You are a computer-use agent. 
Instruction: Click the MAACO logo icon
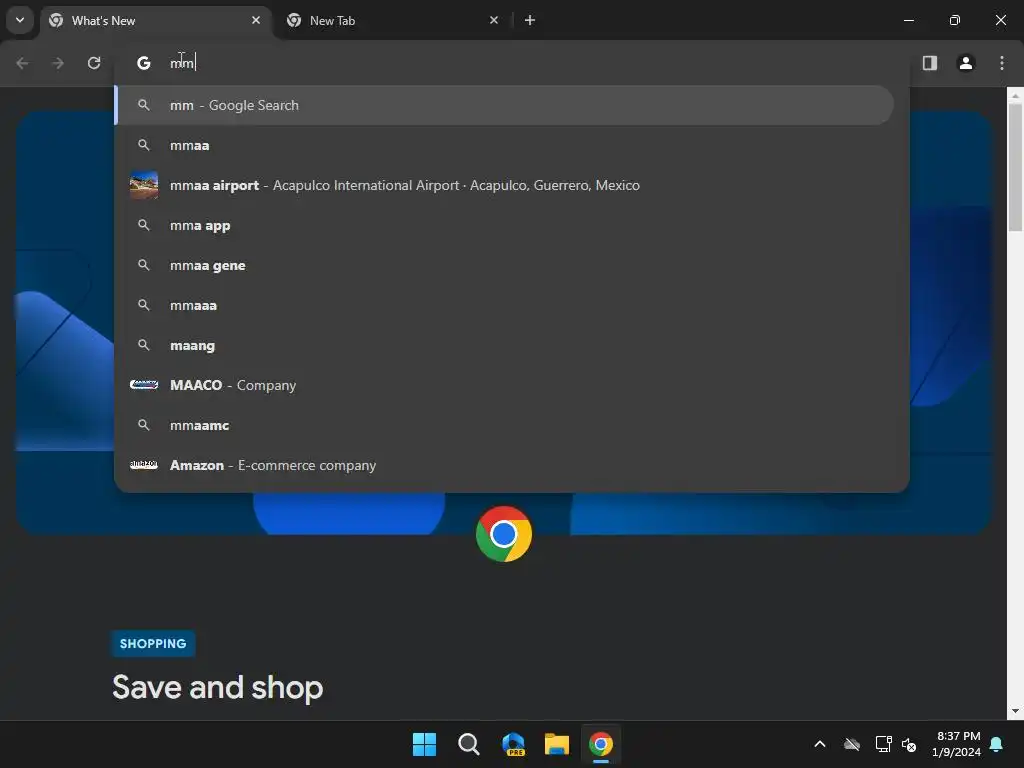(x=144, y=385)
